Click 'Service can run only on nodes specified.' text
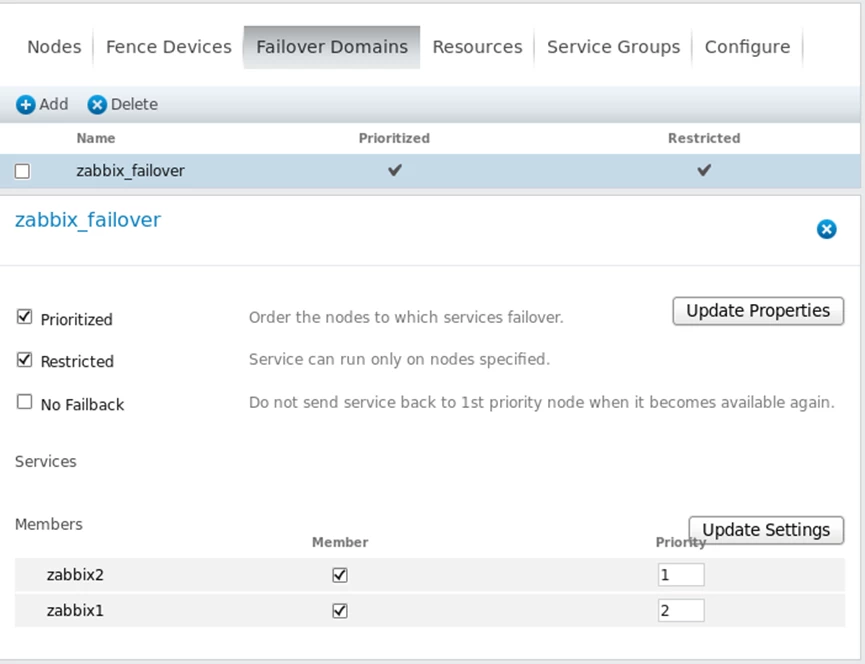The image size is (865, 664). (x=399, y=360)
